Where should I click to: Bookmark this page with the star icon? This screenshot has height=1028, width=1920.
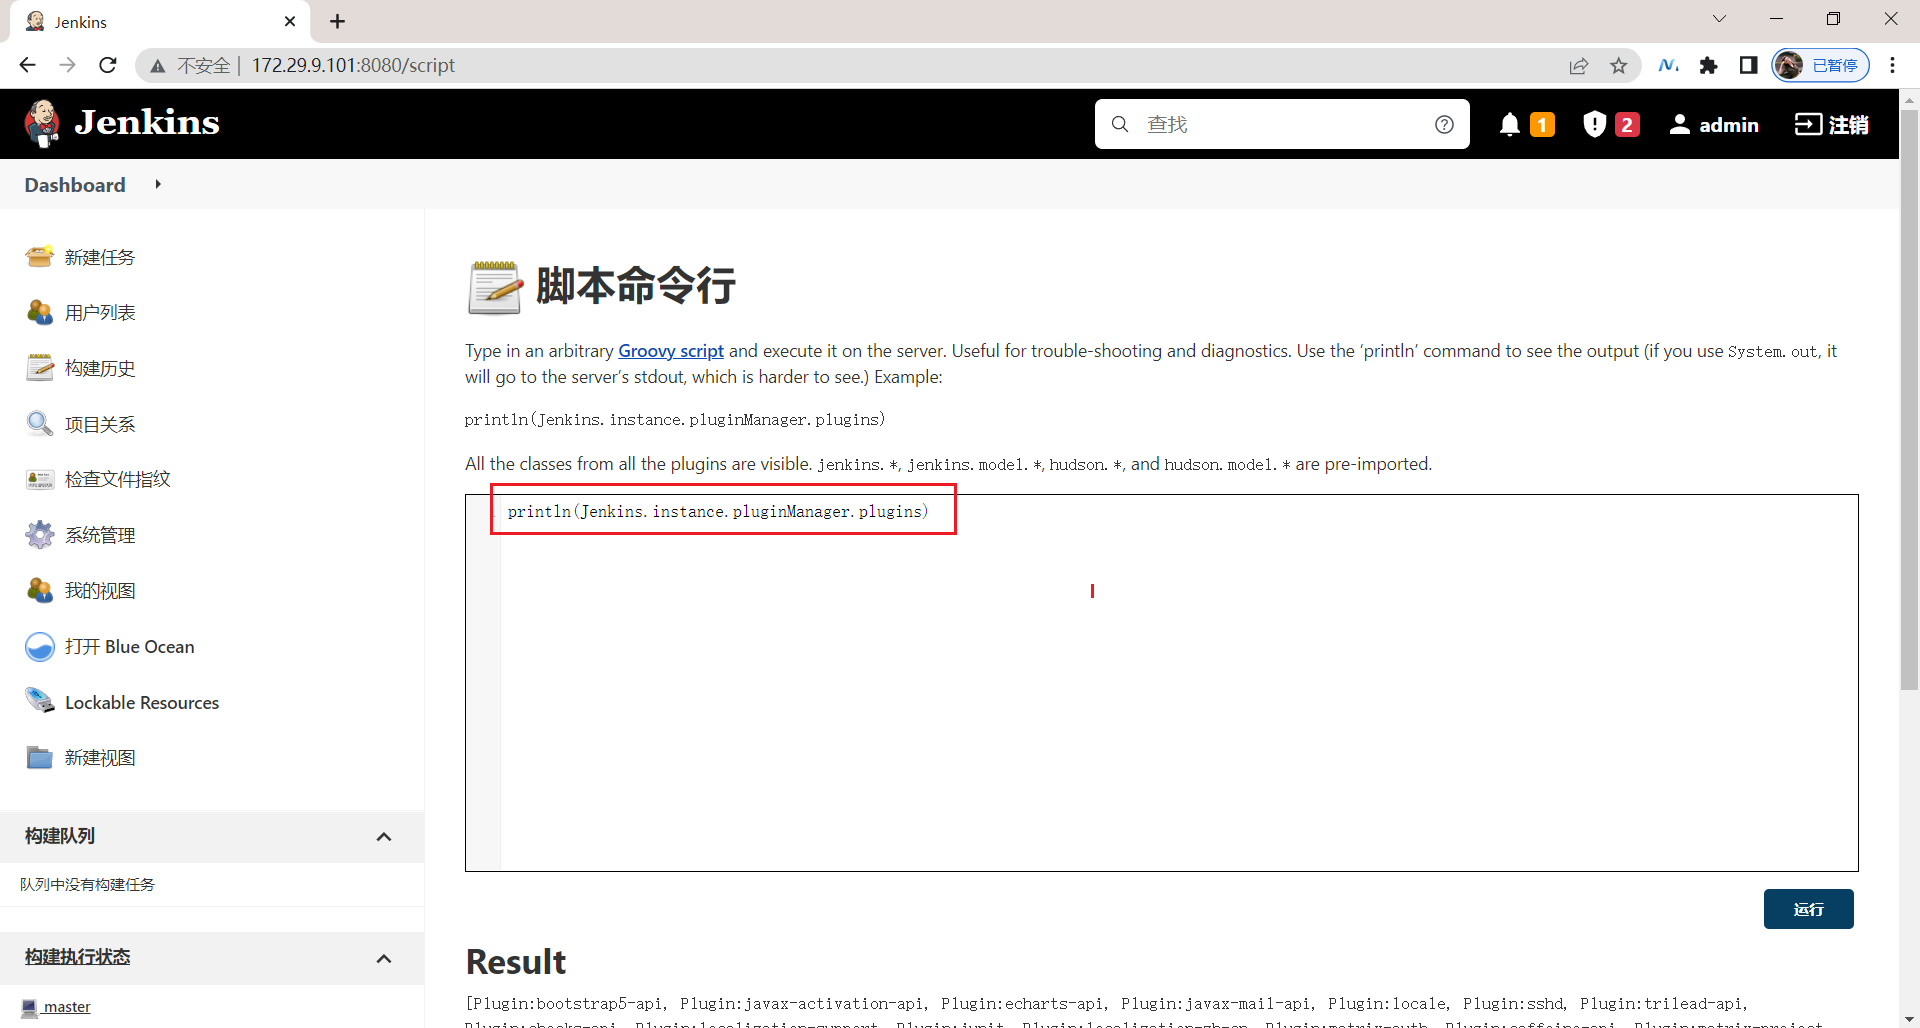point(1619,66)
